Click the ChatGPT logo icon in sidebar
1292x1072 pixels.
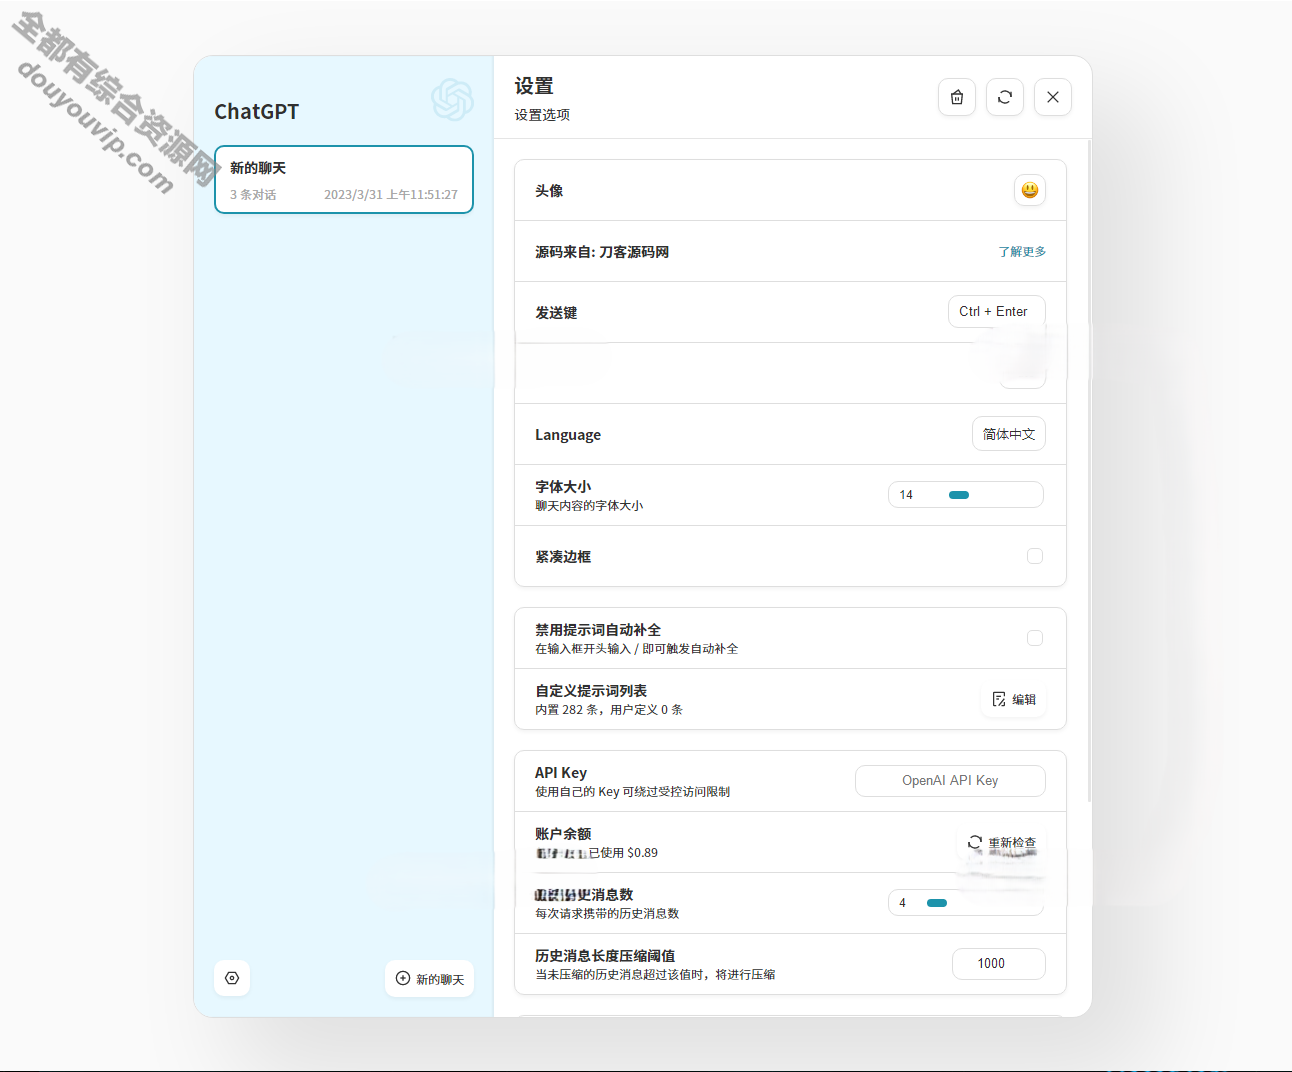point(452,100)
